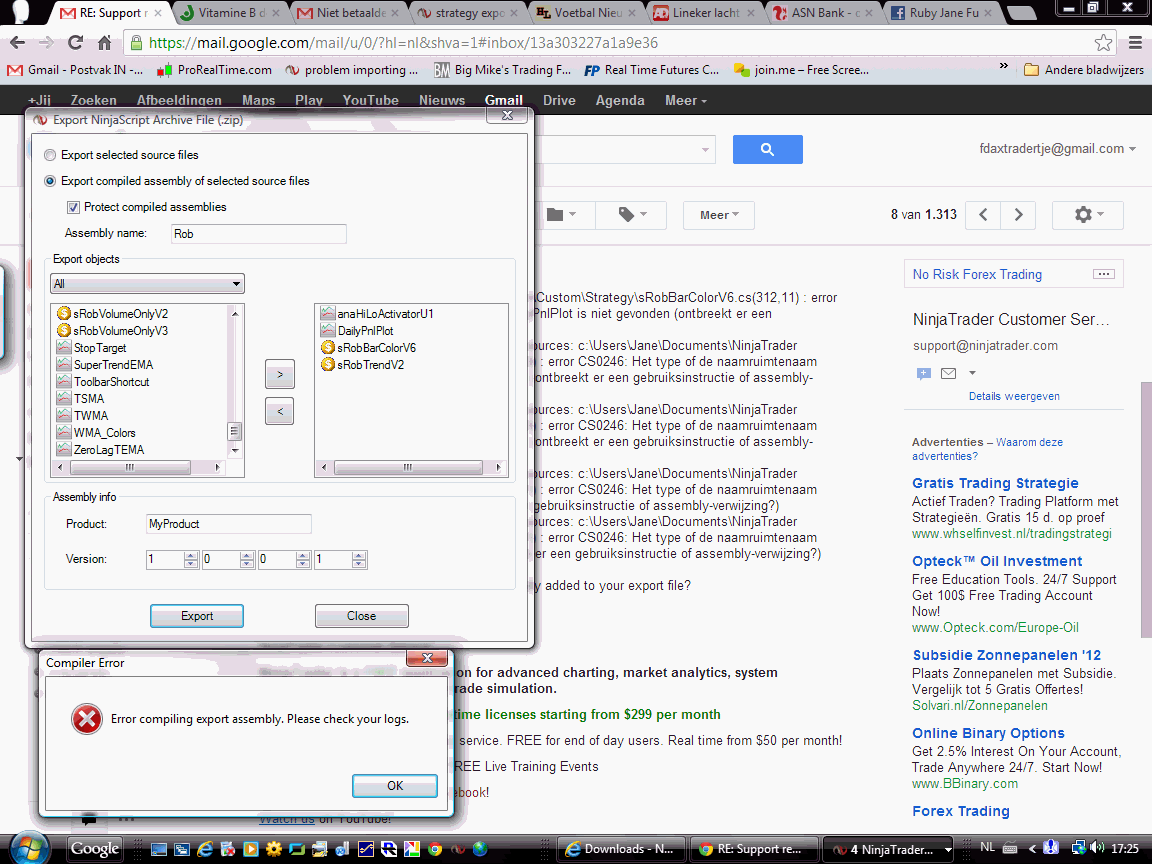Image resolution: width=1152 pixels, height=864 pixels.
Task: Click the 'Details weergeven' link
Action: coord(1014,396)
